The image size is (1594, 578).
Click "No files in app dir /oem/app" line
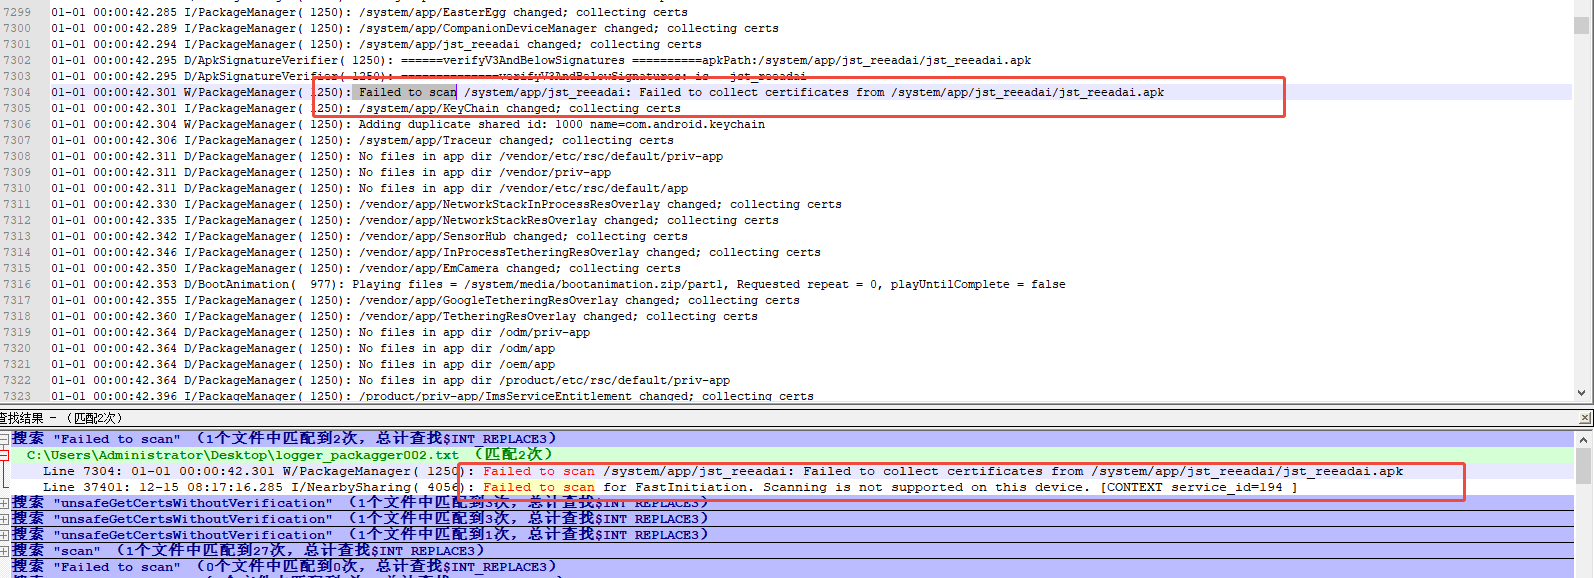pos(303,364)
